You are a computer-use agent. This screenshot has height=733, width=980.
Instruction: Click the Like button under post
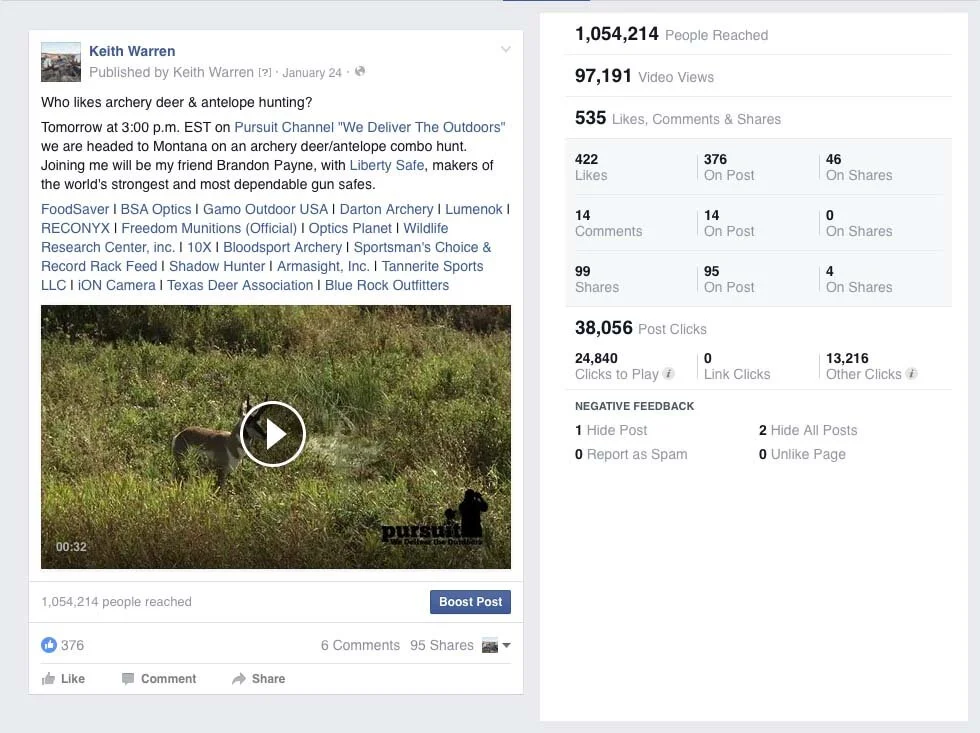(63, 679)
